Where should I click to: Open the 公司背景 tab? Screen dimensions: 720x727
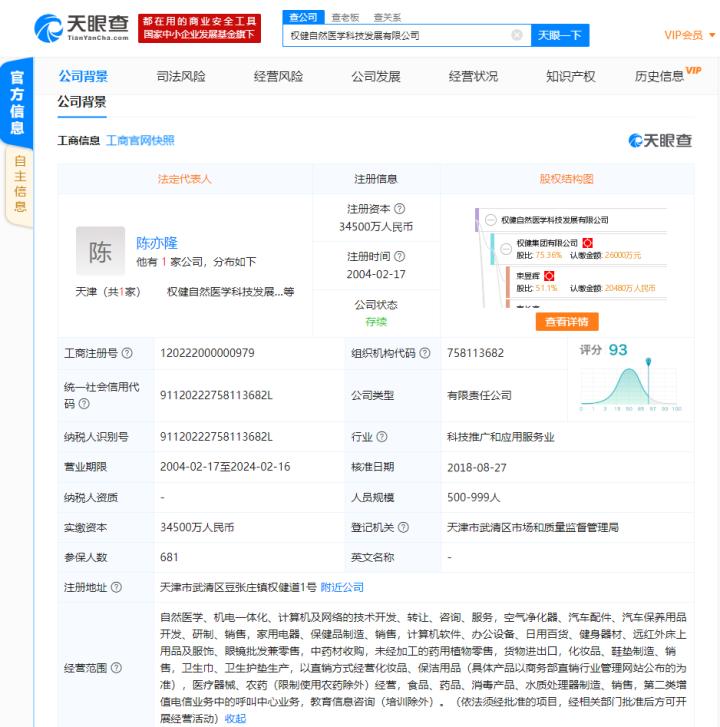tap(83, 76)
